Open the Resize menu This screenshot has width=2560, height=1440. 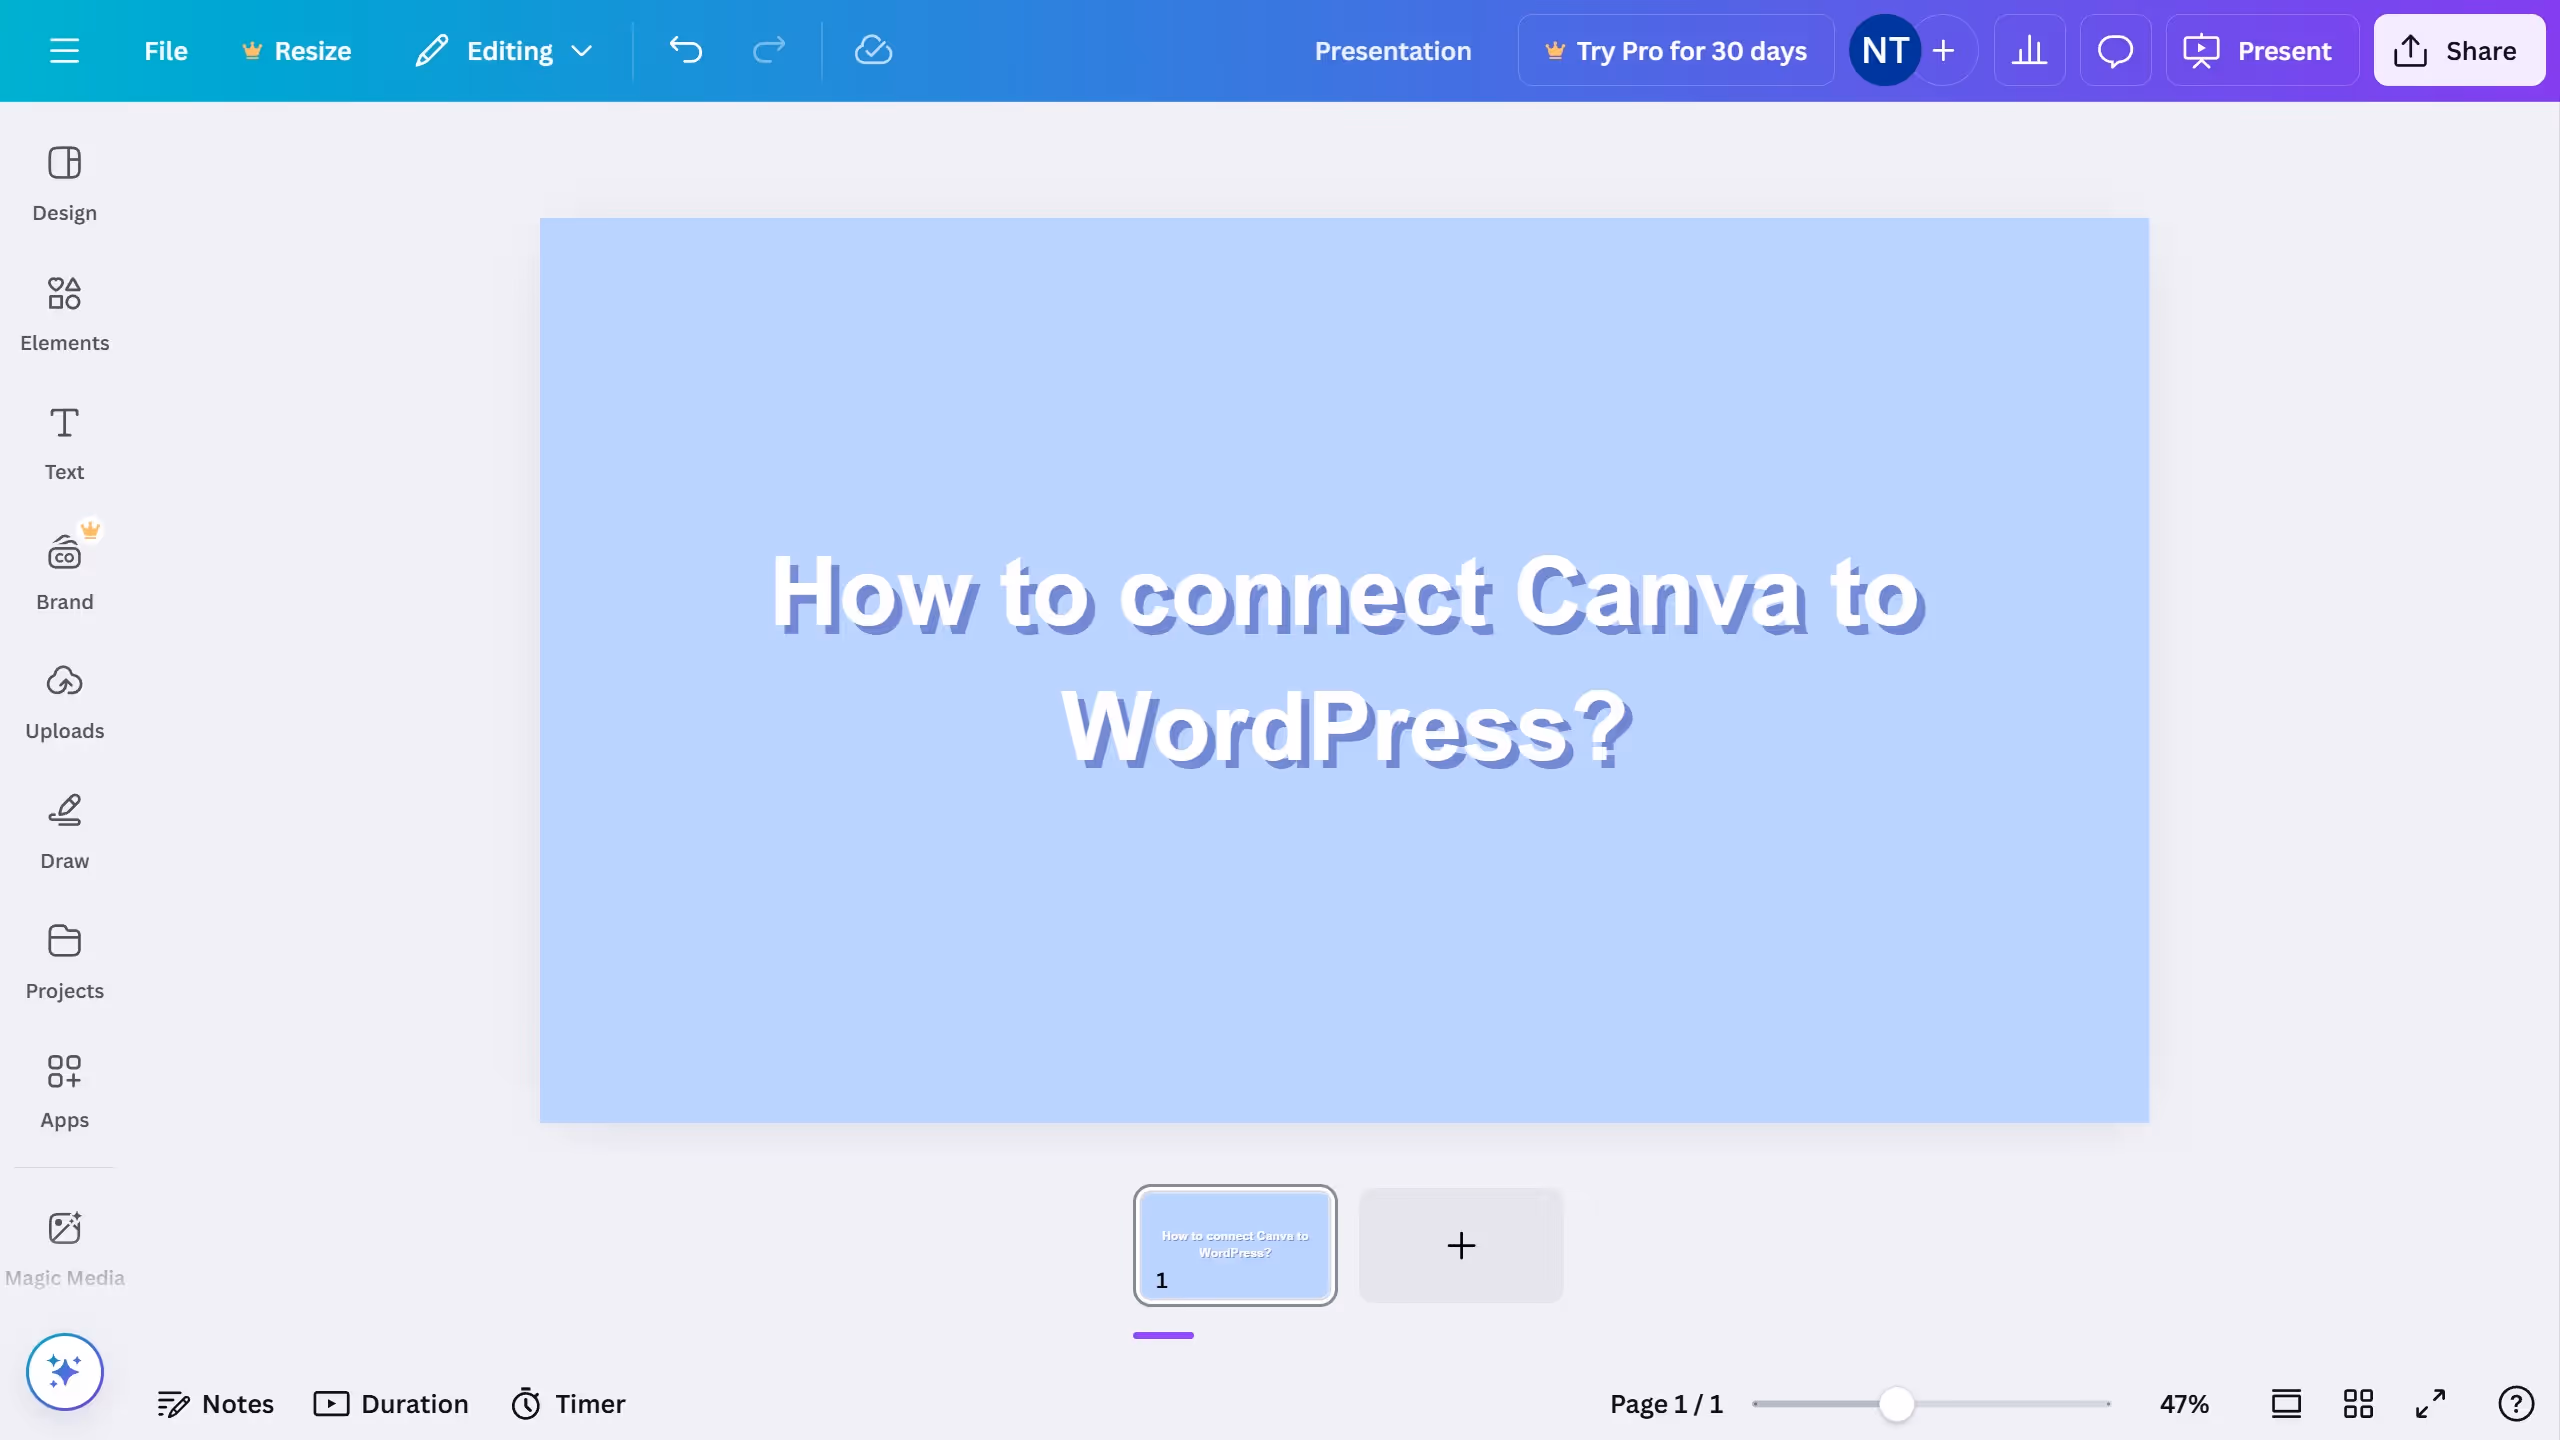(297, 50)
